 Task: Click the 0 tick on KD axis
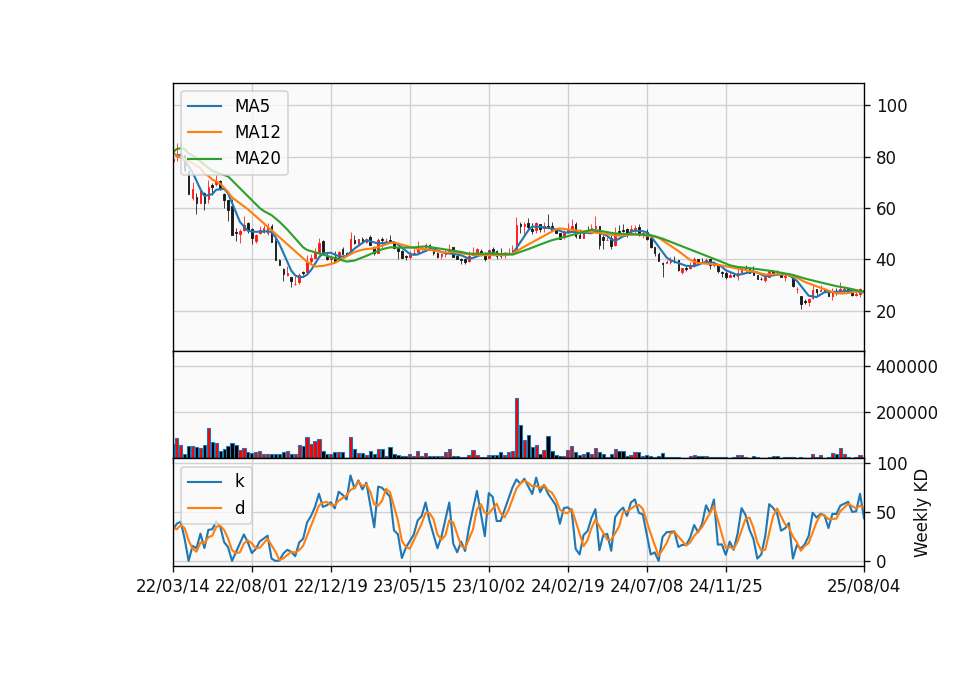(882, 561)
